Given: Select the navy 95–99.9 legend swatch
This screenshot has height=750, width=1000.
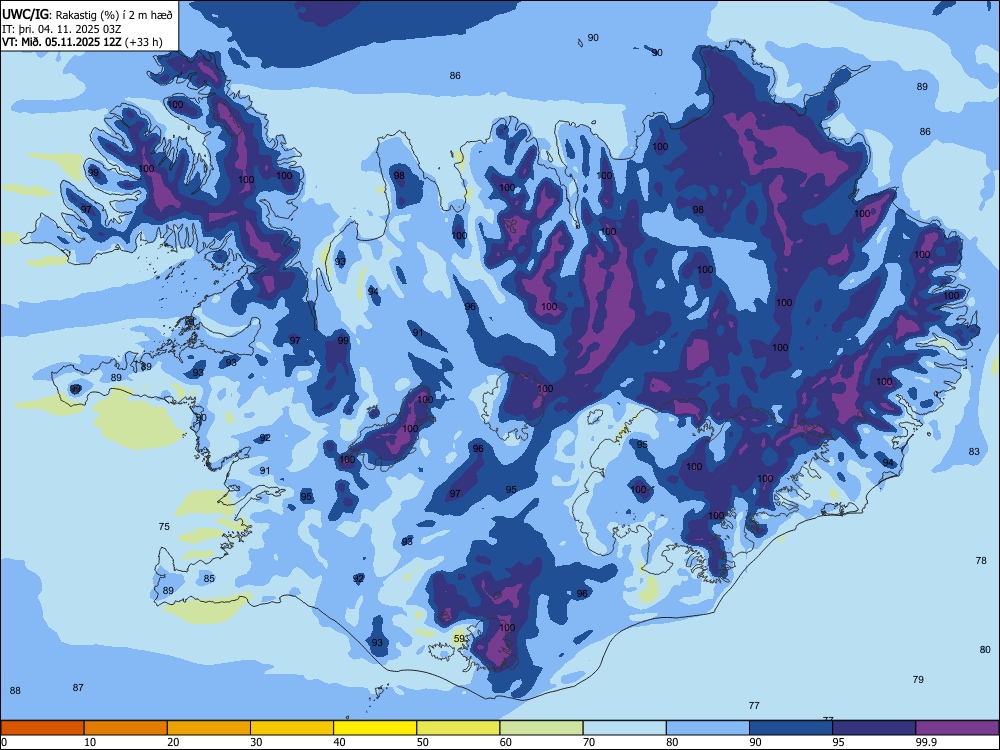Looking at the screenshot, I should (874, 728).
